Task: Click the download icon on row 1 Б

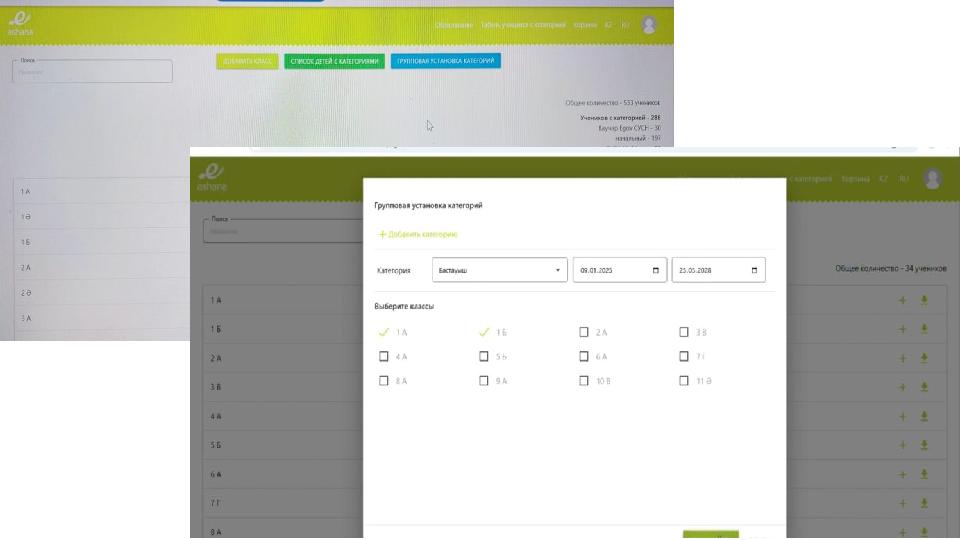Action: pos(924,329)
